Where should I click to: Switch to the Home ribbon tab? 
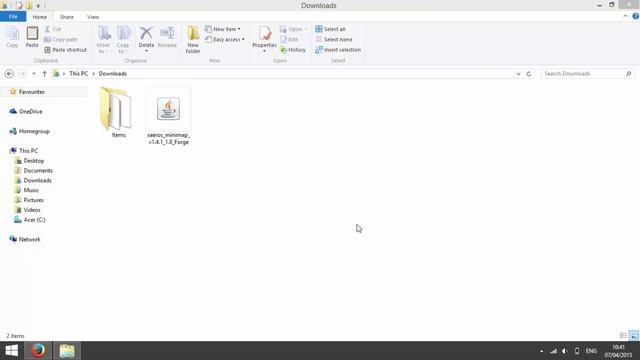(40, 17)
